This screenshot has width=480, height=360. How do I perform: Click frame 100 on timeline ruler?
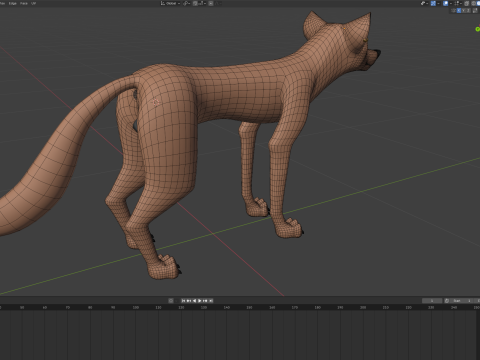point(136,307)
